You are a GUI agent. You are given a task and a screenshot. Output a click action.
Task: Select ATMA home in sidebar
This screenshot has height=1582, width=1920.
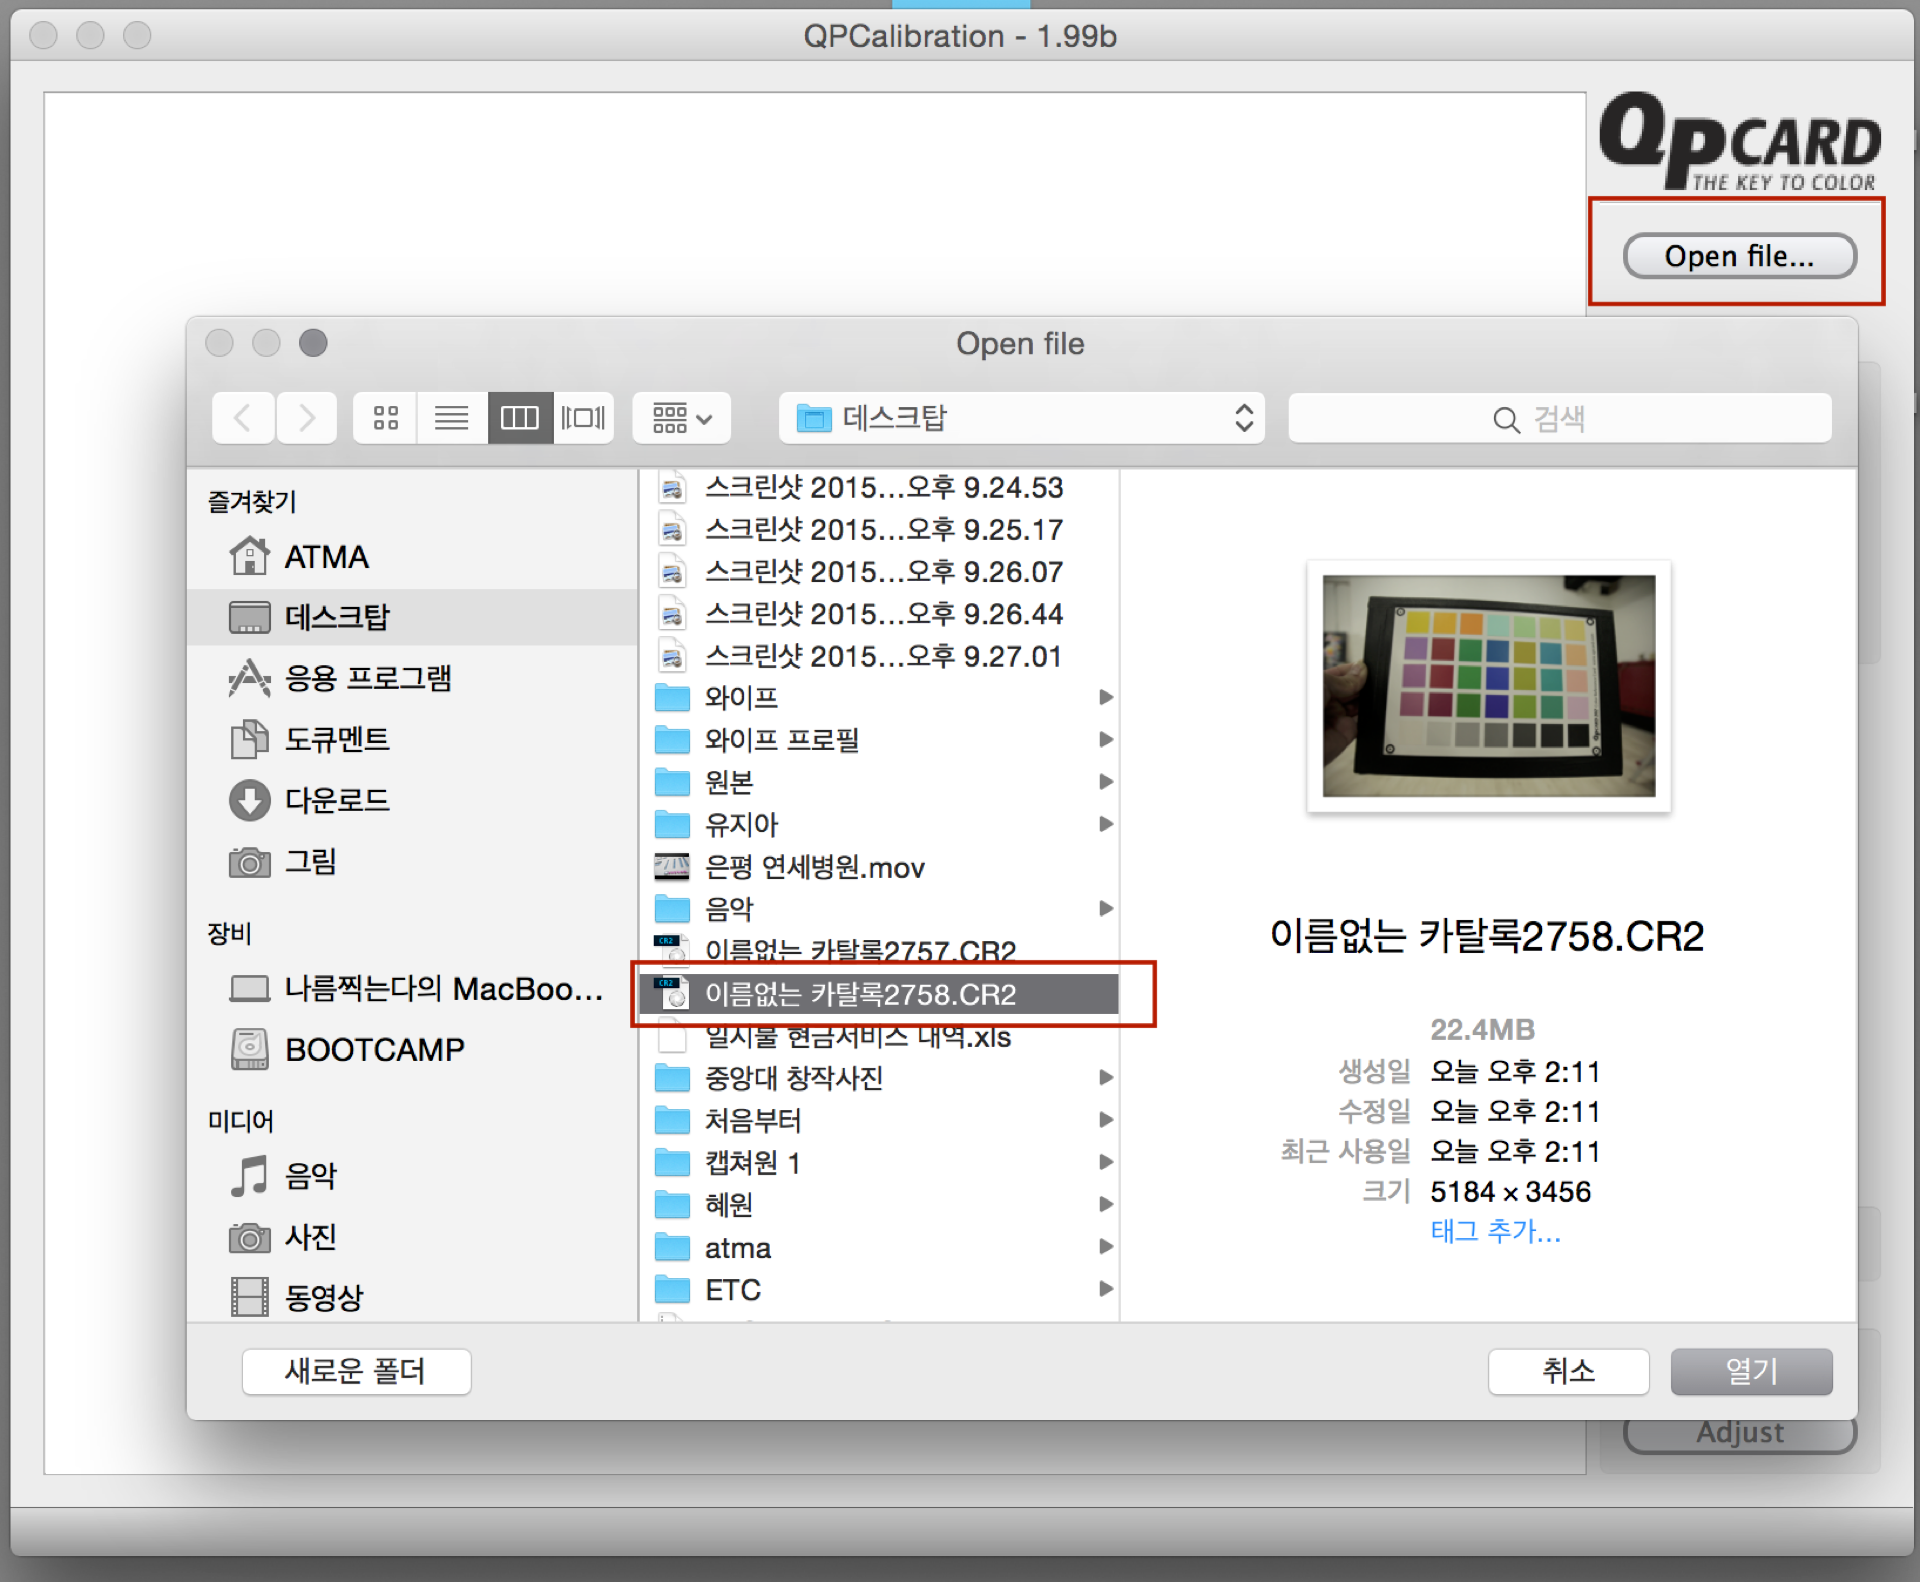pos(326,557)
